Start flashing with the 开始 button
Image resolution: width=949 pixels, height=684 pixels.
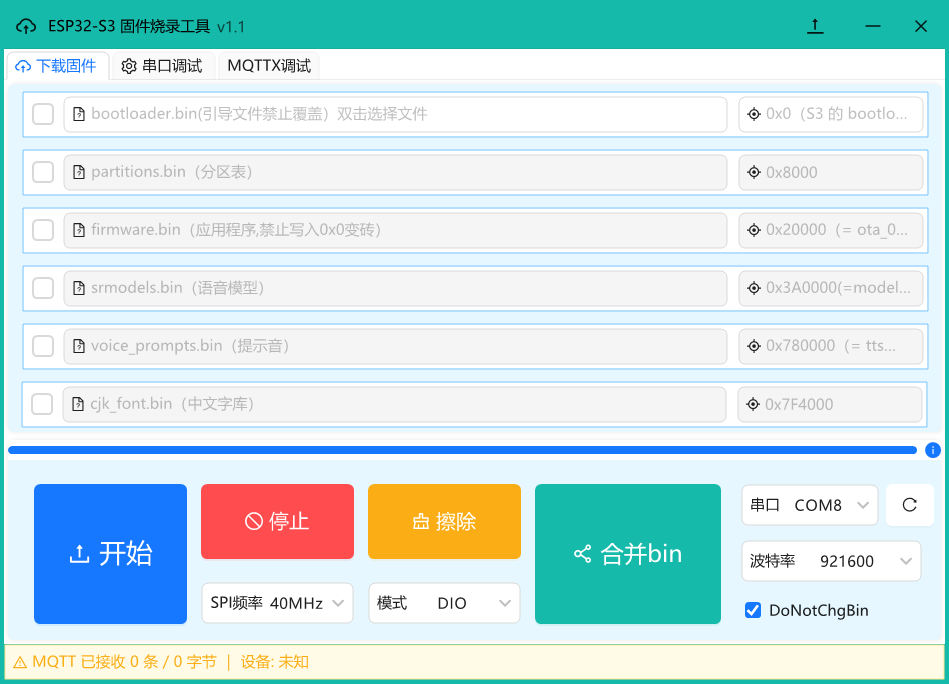110,554
